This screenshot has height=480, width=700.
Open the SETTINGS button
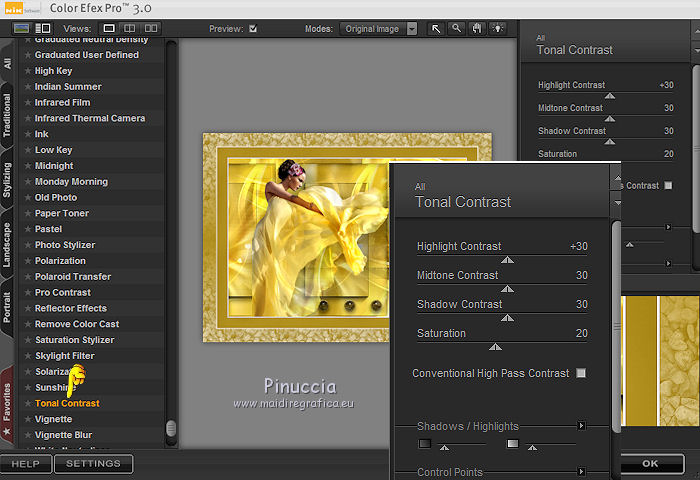pos(93,464)
